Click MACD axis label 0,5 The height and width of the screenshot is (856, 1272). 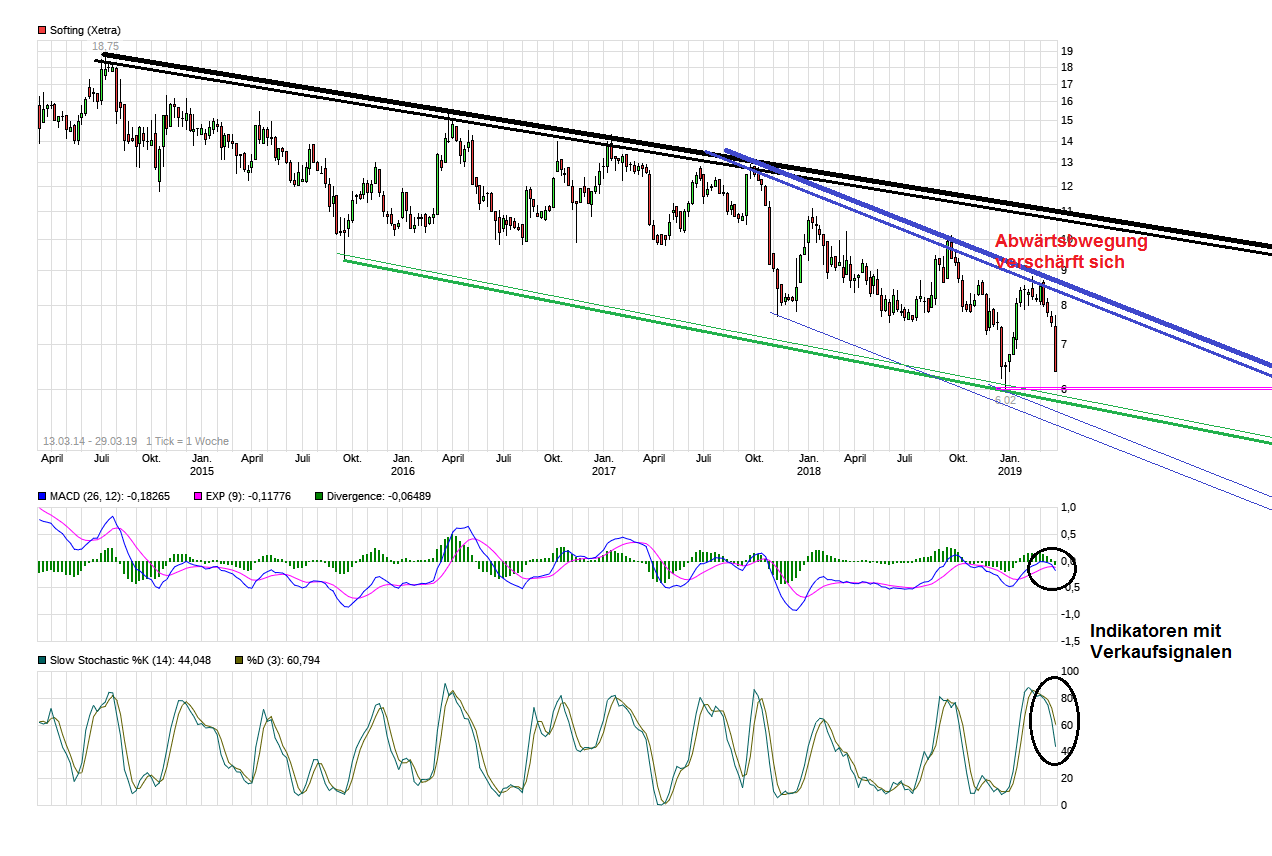(x=1068, y=535)
